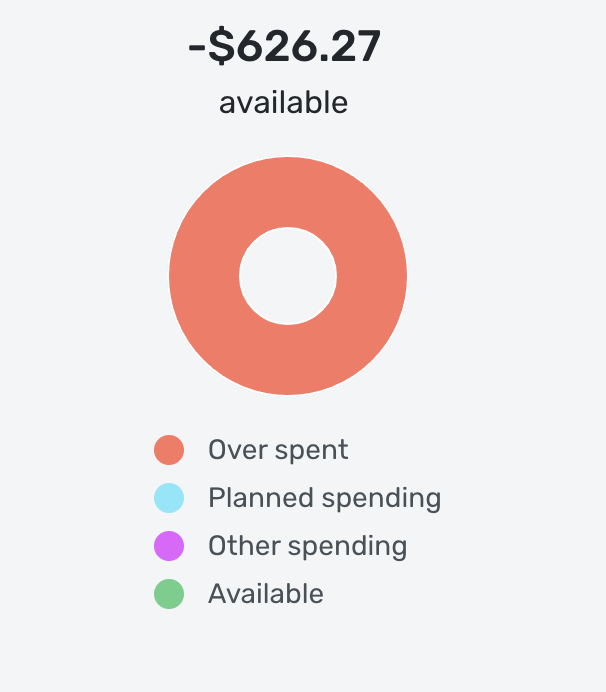The image size is (606, 692).
Task: Click the right side of the donut ring
Action: click(372, 276)
